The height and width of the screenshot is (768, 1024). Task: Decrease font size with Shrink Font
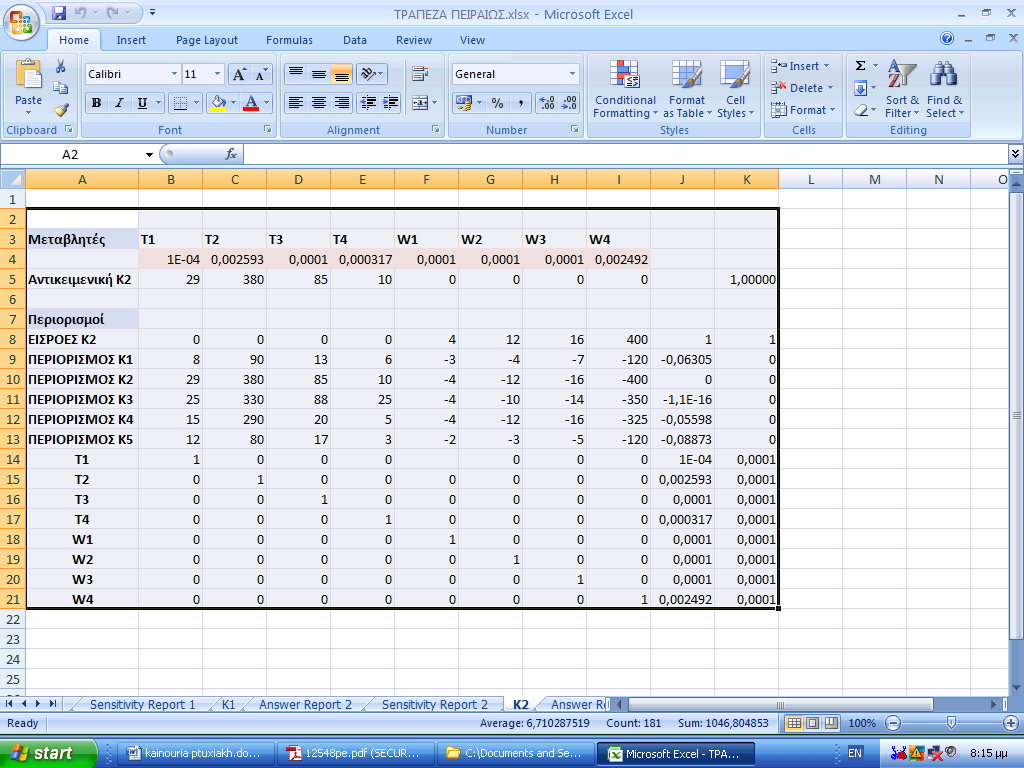(261, 74)
